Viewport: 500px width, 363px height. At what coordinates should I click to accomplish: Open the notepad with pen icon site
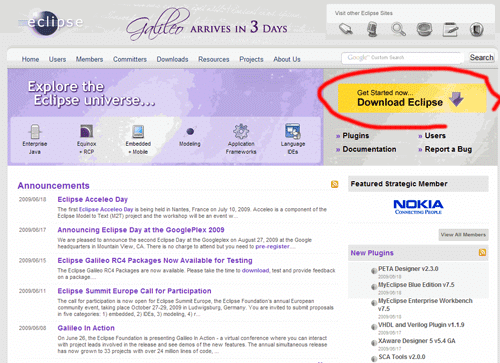pos(450,29)
